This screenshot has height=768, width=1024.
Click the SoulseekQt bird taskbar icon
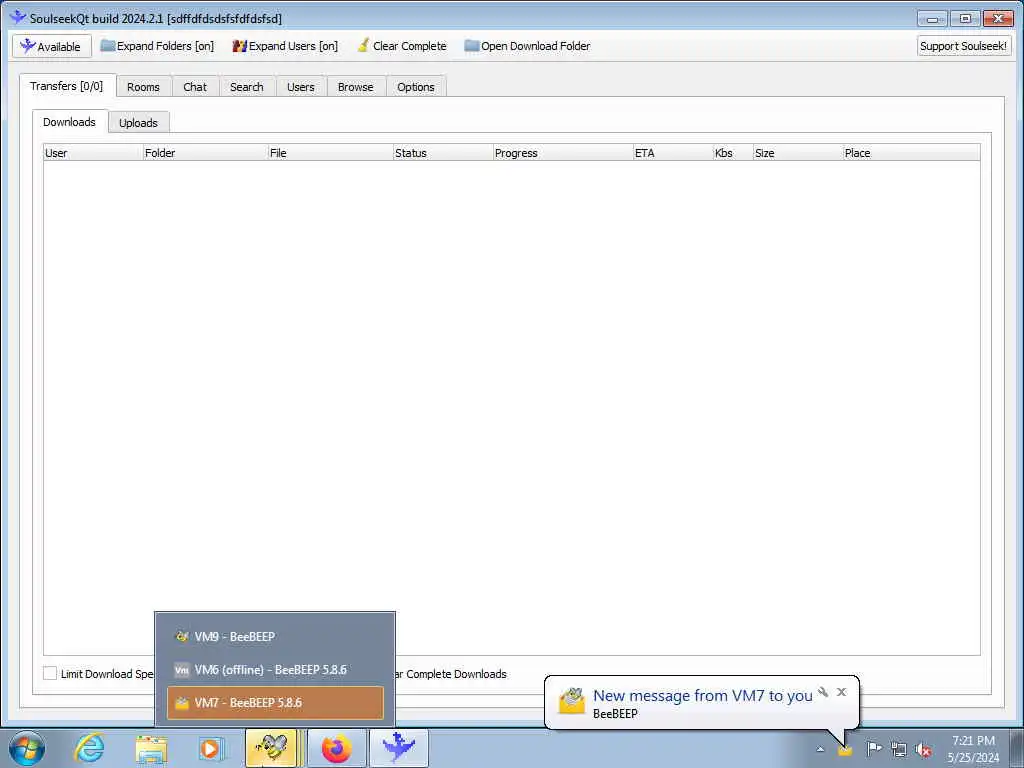[399, 748]
